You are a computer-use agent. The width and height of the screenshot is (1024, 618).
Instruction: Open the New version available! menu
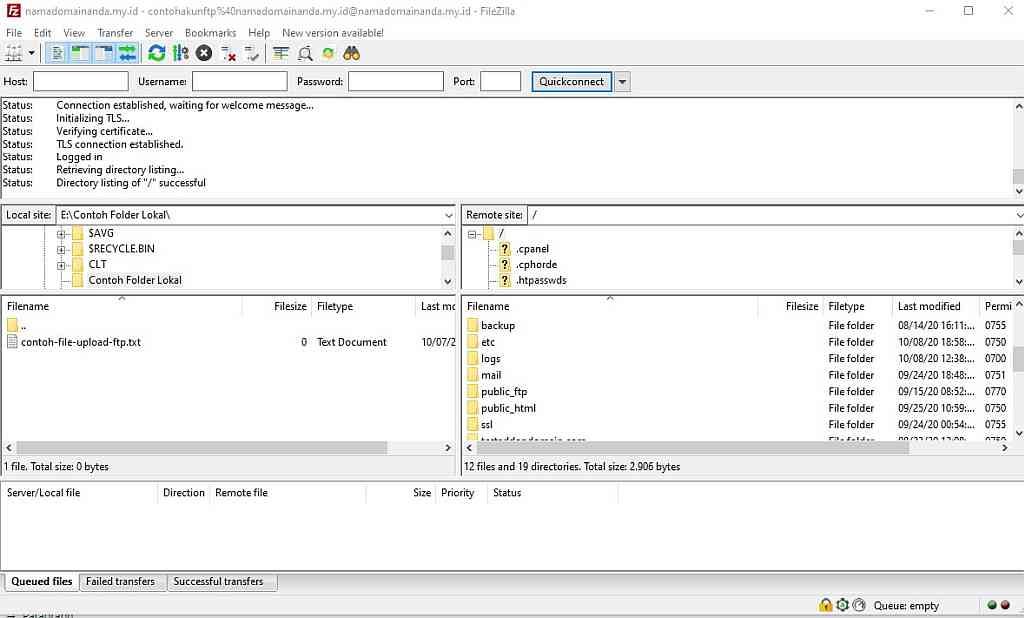tap(332, 33)
